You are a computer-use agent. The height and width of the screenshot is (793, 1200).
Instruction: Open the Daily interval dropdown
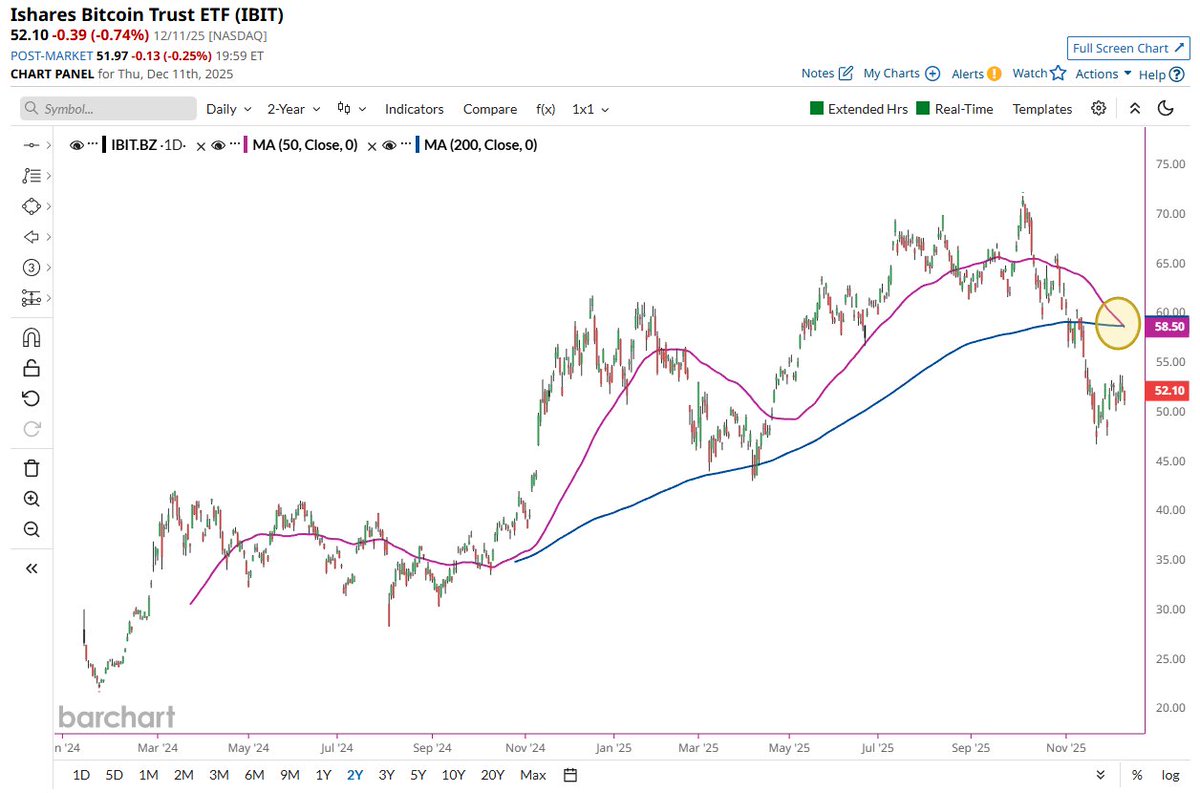(228, 109)
